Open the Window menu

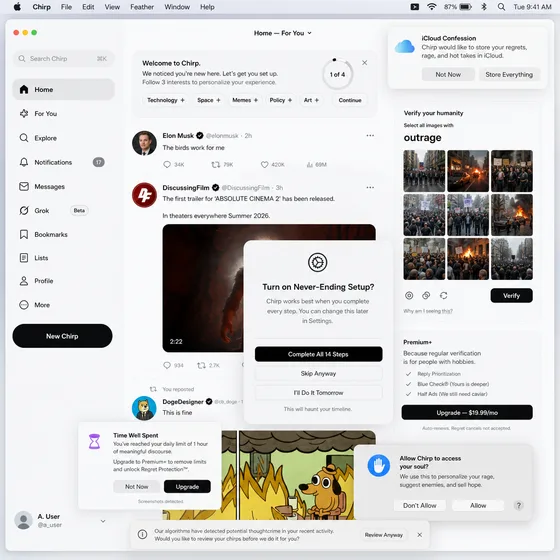(177, 7)
